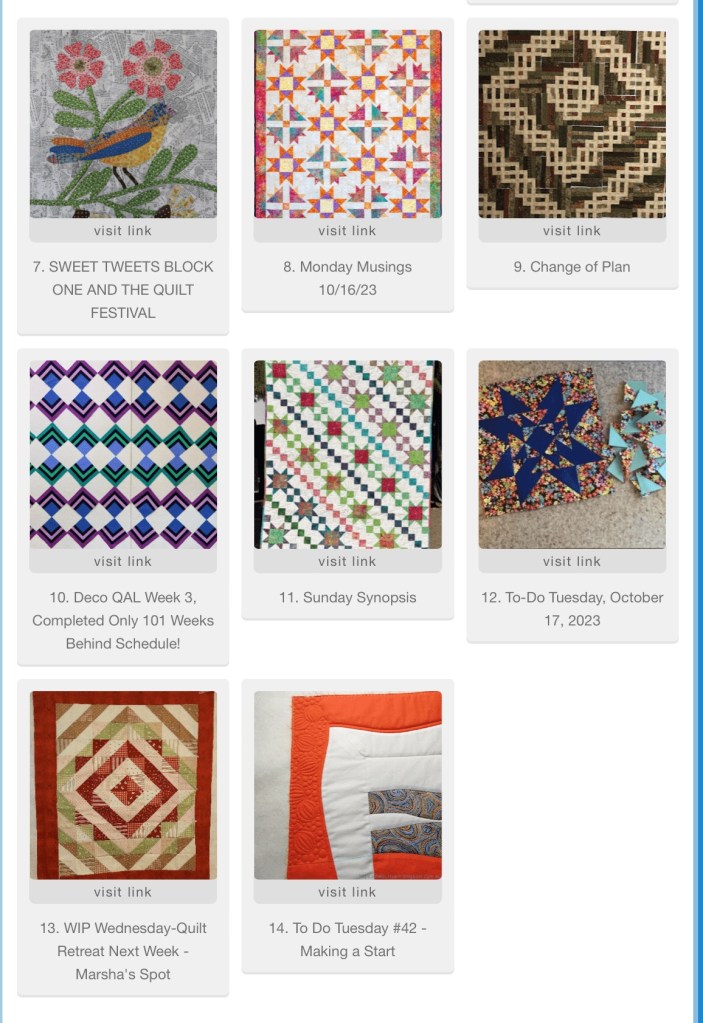
Task: Open '8. Monday Musings 10/16/23' title link
Action: pos(348,278)
